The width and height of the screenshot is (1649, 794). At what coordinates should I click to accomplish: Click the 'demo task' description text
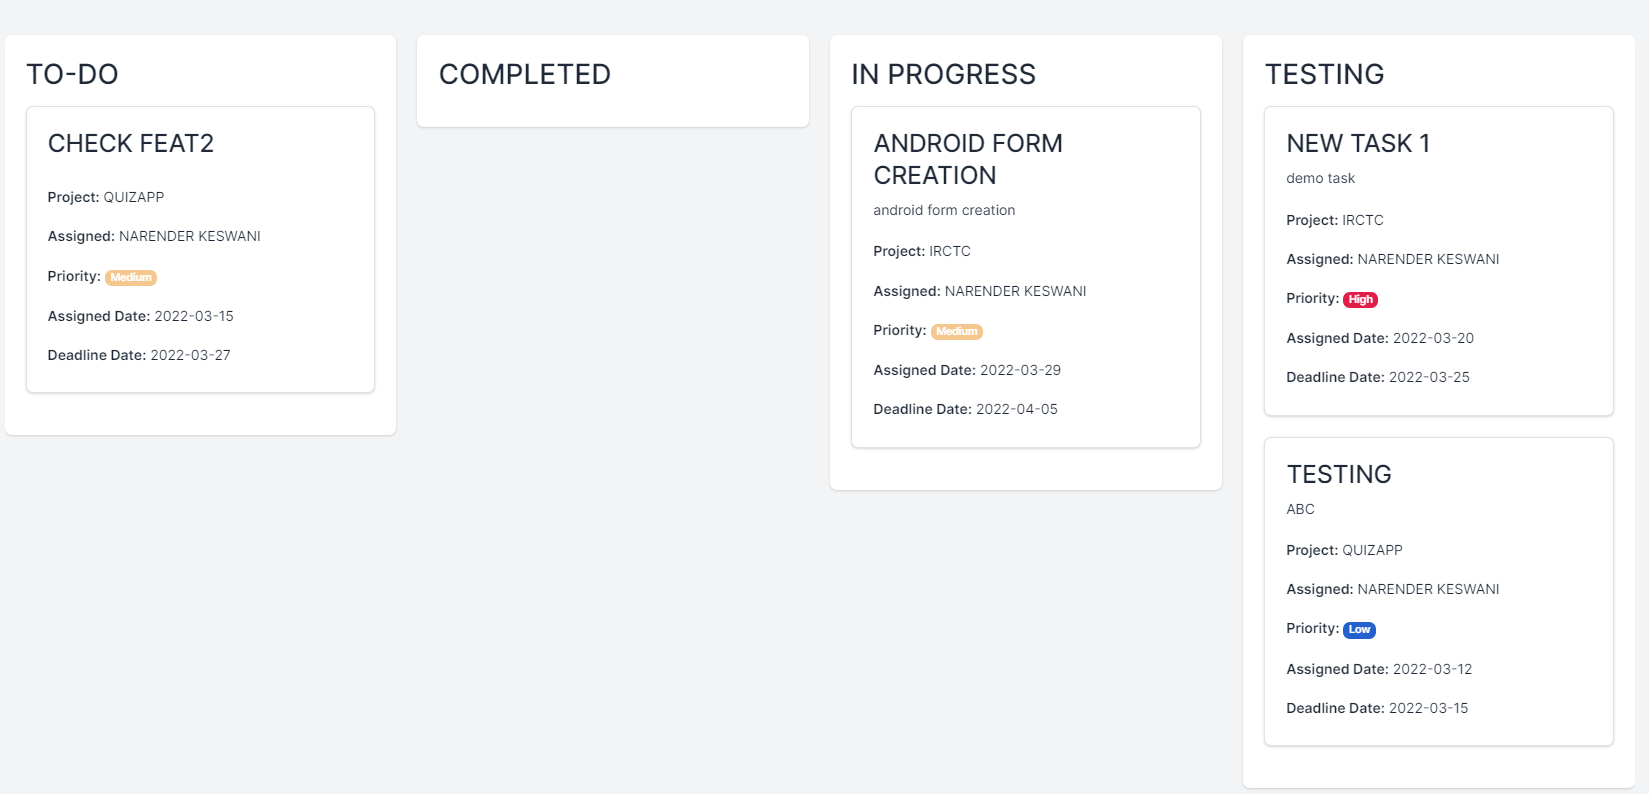pyautogui.click(x=1320, y=178)
